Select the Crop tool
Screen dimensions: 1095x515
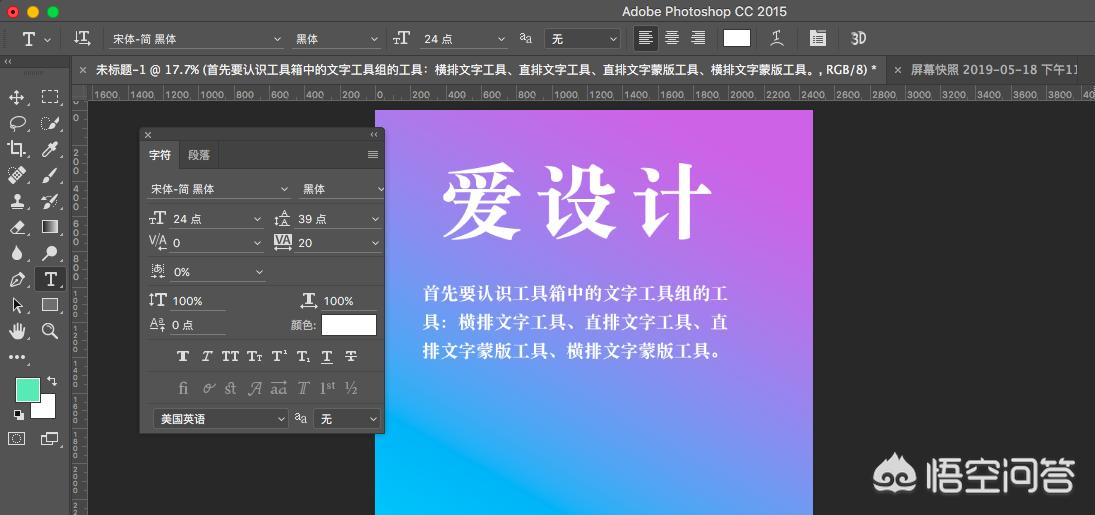[x=17, y=148]
